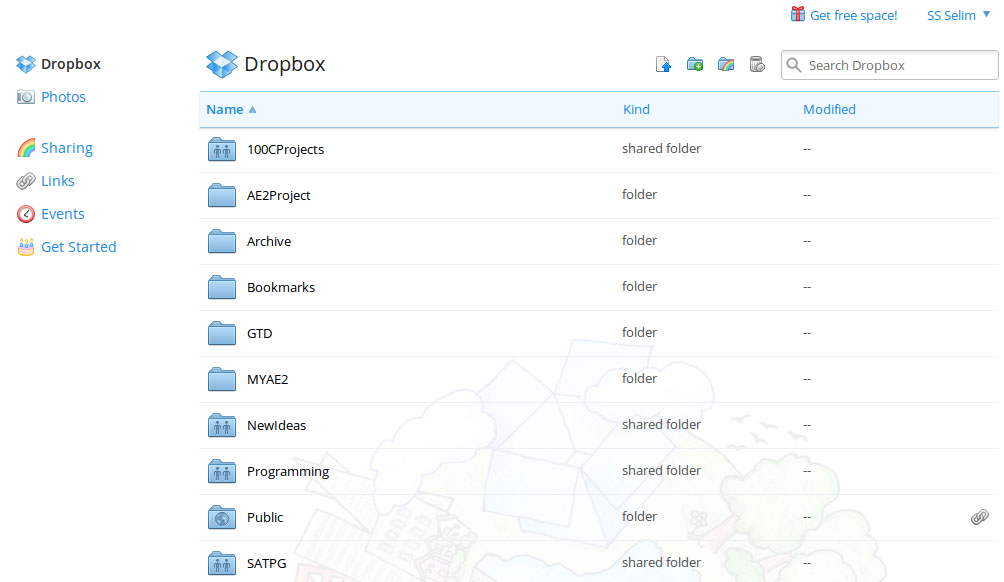This screenshot has height=582, width=1004.
Task: Open the SATPG folder name
Action: 266,563
